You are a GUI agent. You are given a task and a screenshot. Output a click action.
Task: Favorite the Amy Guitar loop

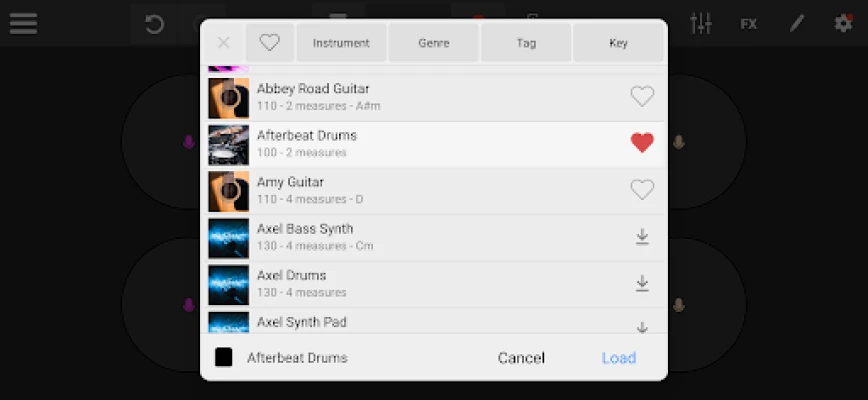point(642,189)
